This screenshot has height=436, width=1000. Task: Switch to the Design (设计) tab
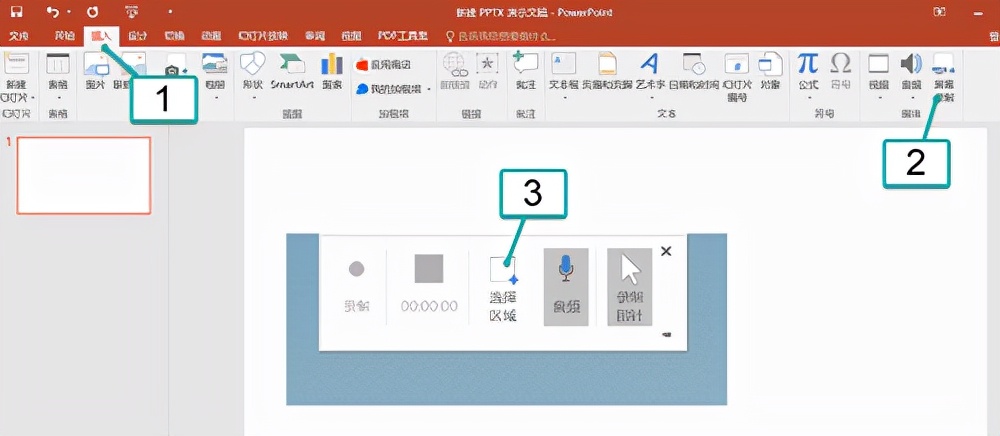[x=137, y=36]
